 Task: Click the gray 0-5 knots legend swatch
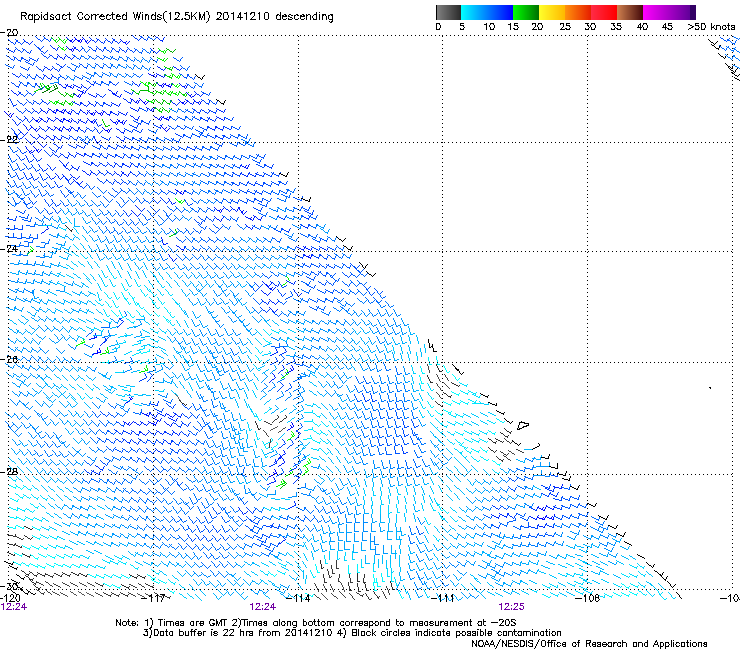[448, 12]
